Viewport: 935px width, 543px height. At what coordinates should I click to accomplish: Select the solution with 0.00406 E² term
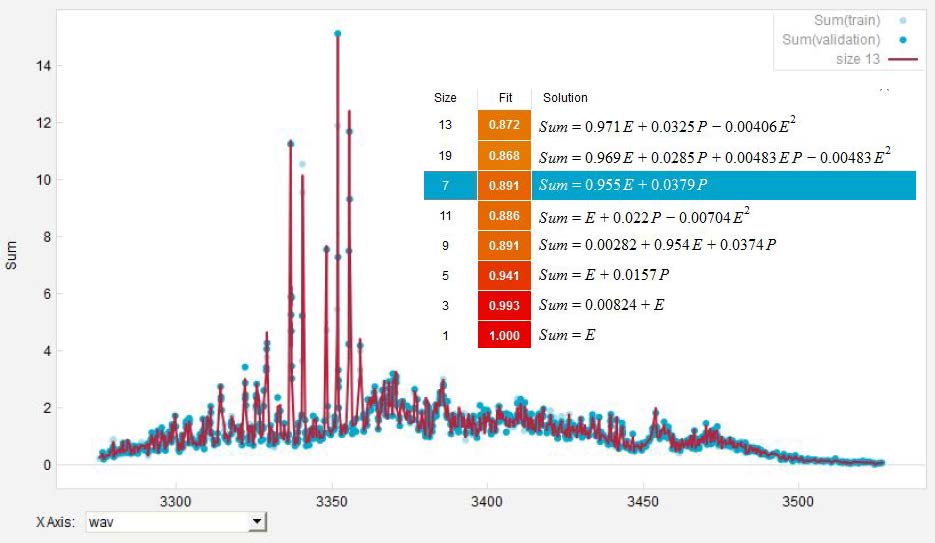coord(667,126)
